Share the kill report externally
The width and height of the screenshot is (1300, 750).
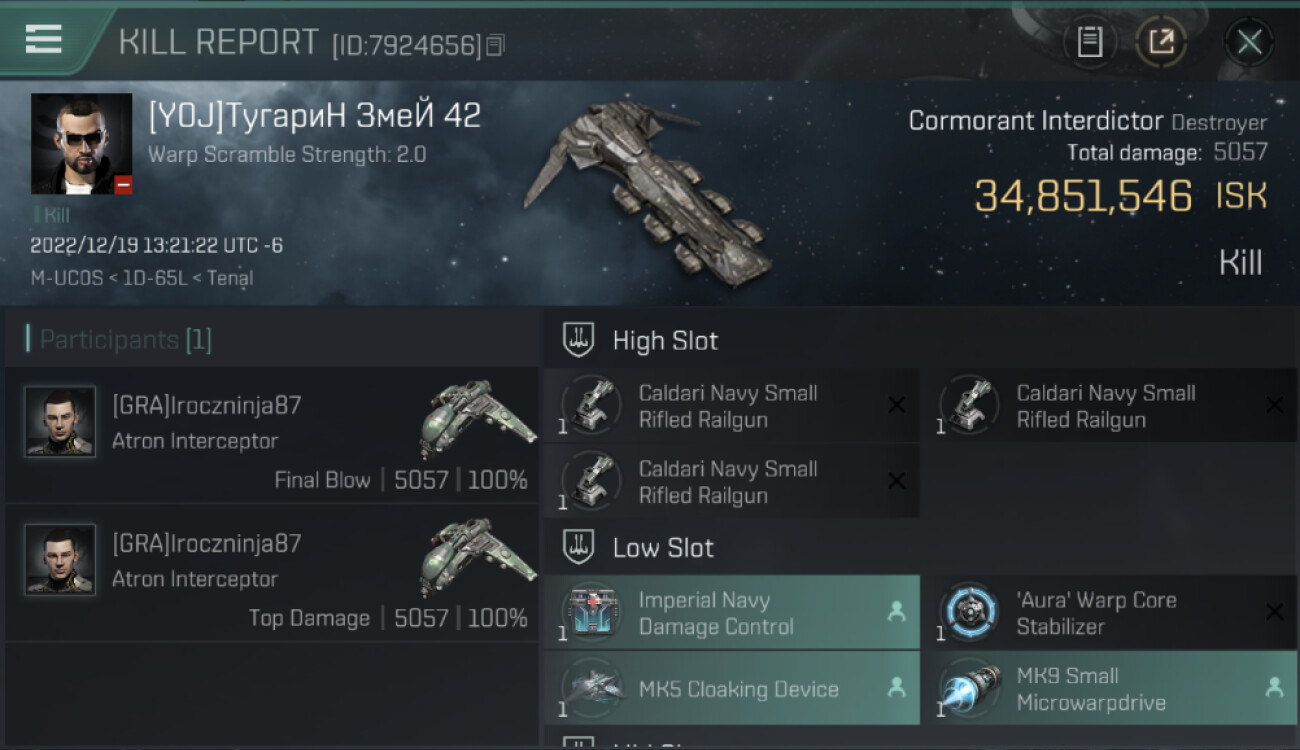click(x=1161, y=42)
